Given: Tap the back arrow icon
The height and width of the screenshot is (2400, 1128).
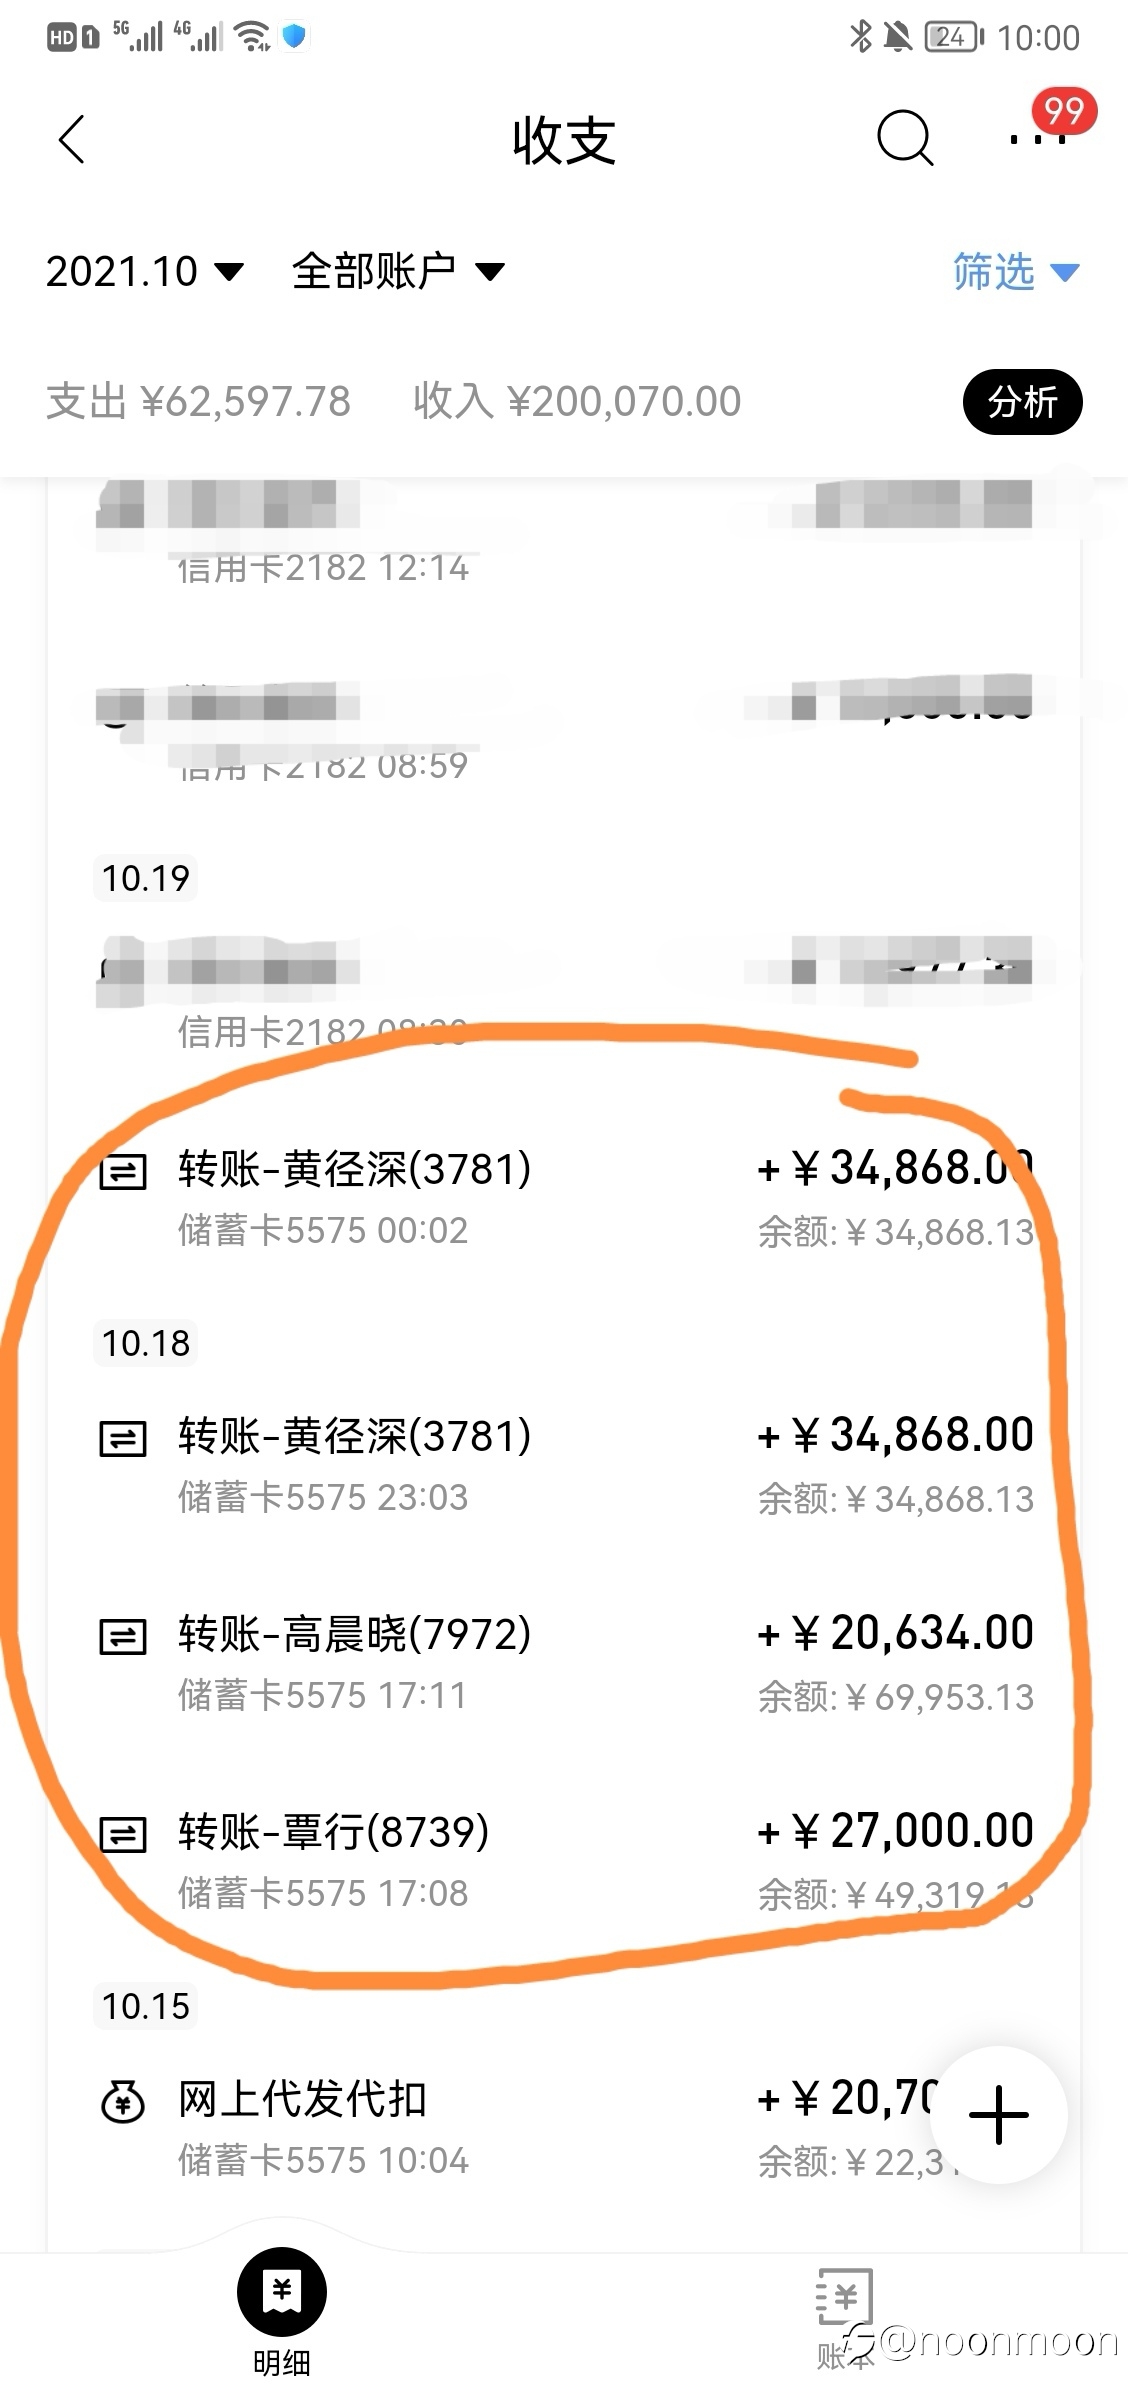Looking at the screenshot, I should [x=72, y=139].
